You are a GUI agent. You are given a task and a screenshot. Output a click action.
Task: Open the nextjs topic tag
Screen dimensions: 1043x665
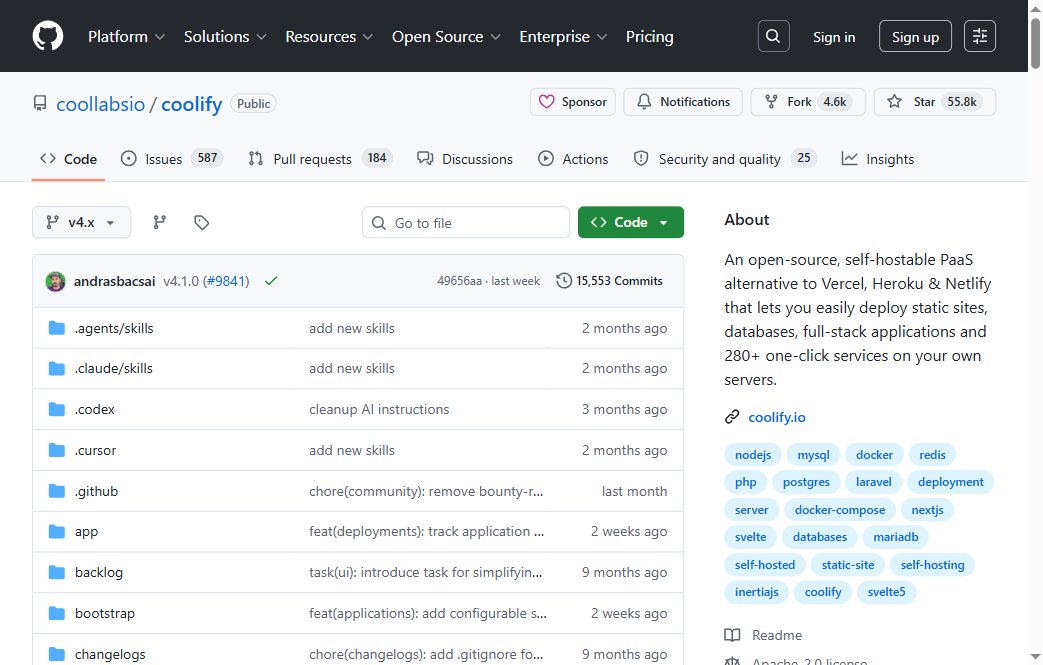click(x=927, y=510)
